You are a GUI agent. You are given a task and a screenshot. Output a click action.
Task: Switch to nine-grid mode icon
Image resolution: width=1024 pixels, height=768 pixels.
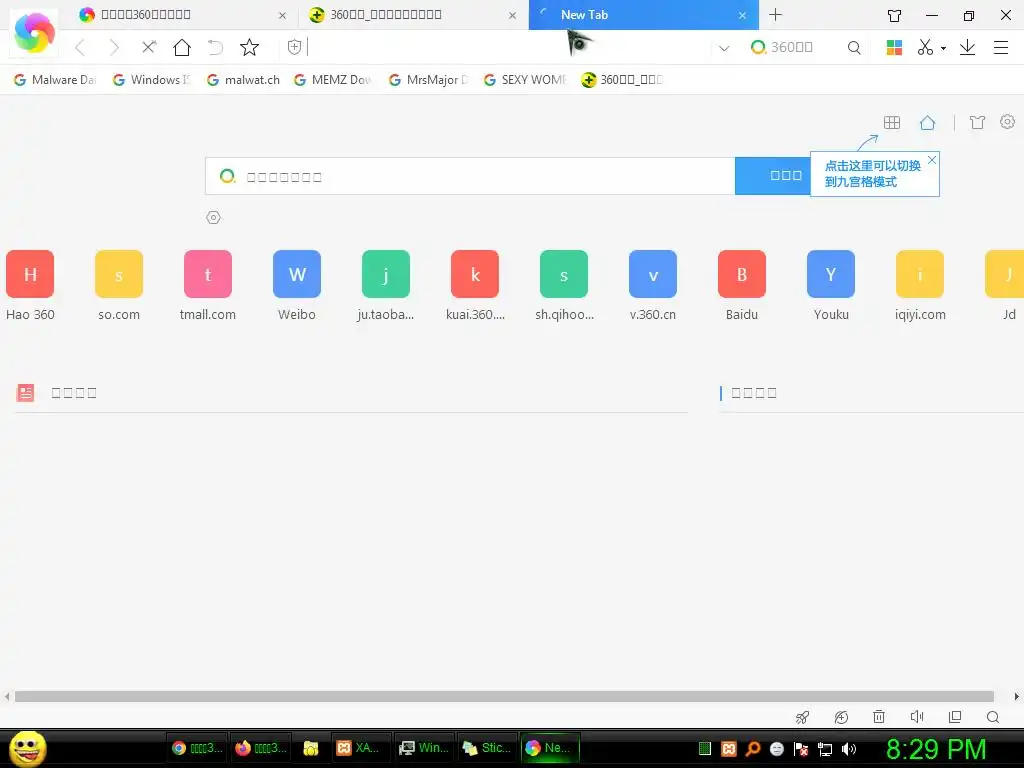(x=891, y=122)
